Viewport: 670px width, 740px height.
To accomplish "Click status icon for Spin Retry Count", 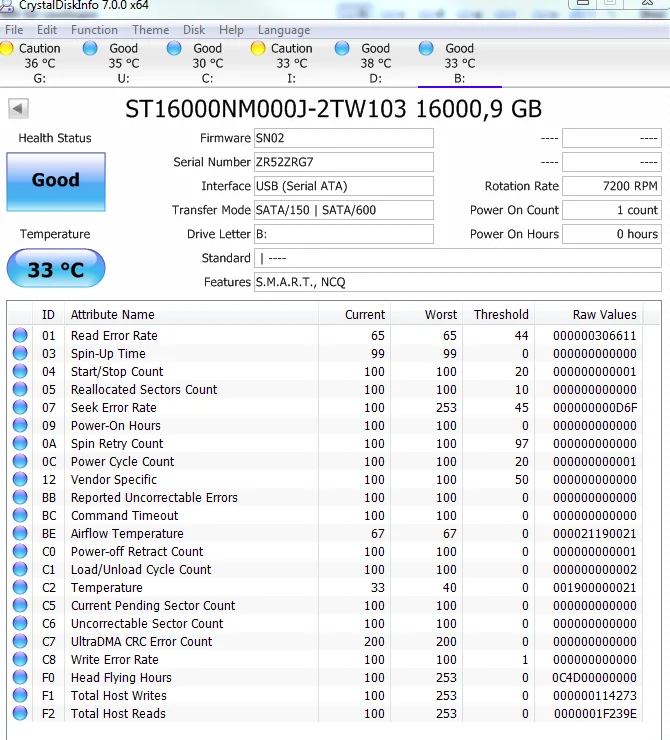I will [20, 443].
